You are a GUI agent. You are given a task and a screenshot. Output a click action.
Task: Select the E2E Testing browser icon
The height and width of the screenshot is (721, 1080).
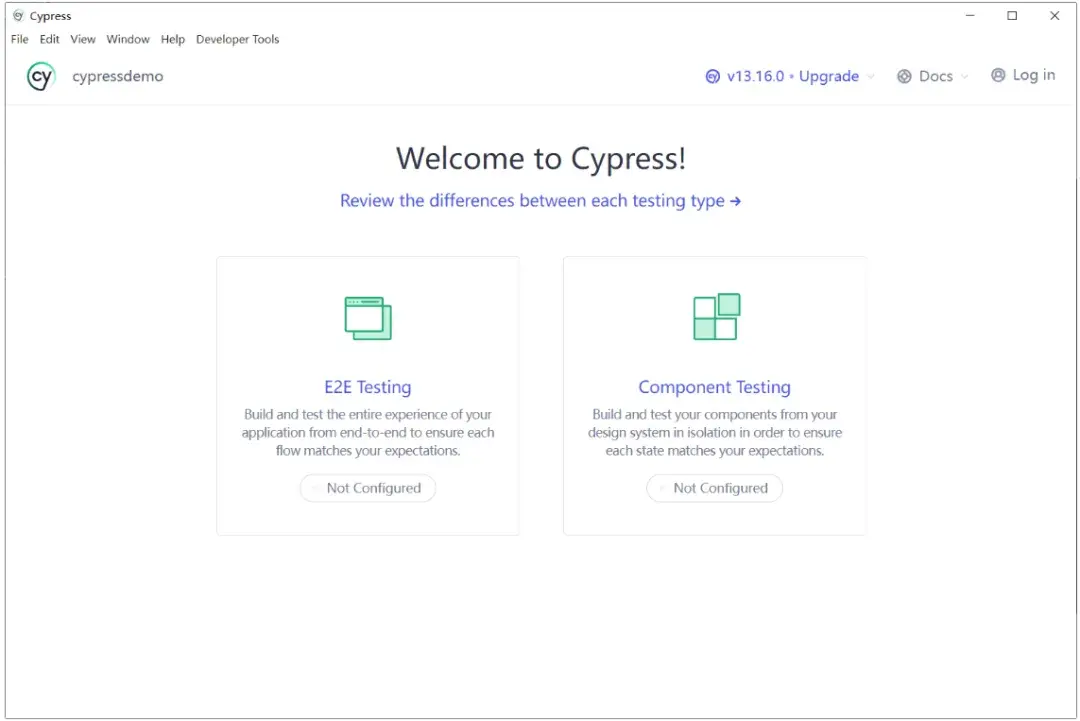click(367, 316)
